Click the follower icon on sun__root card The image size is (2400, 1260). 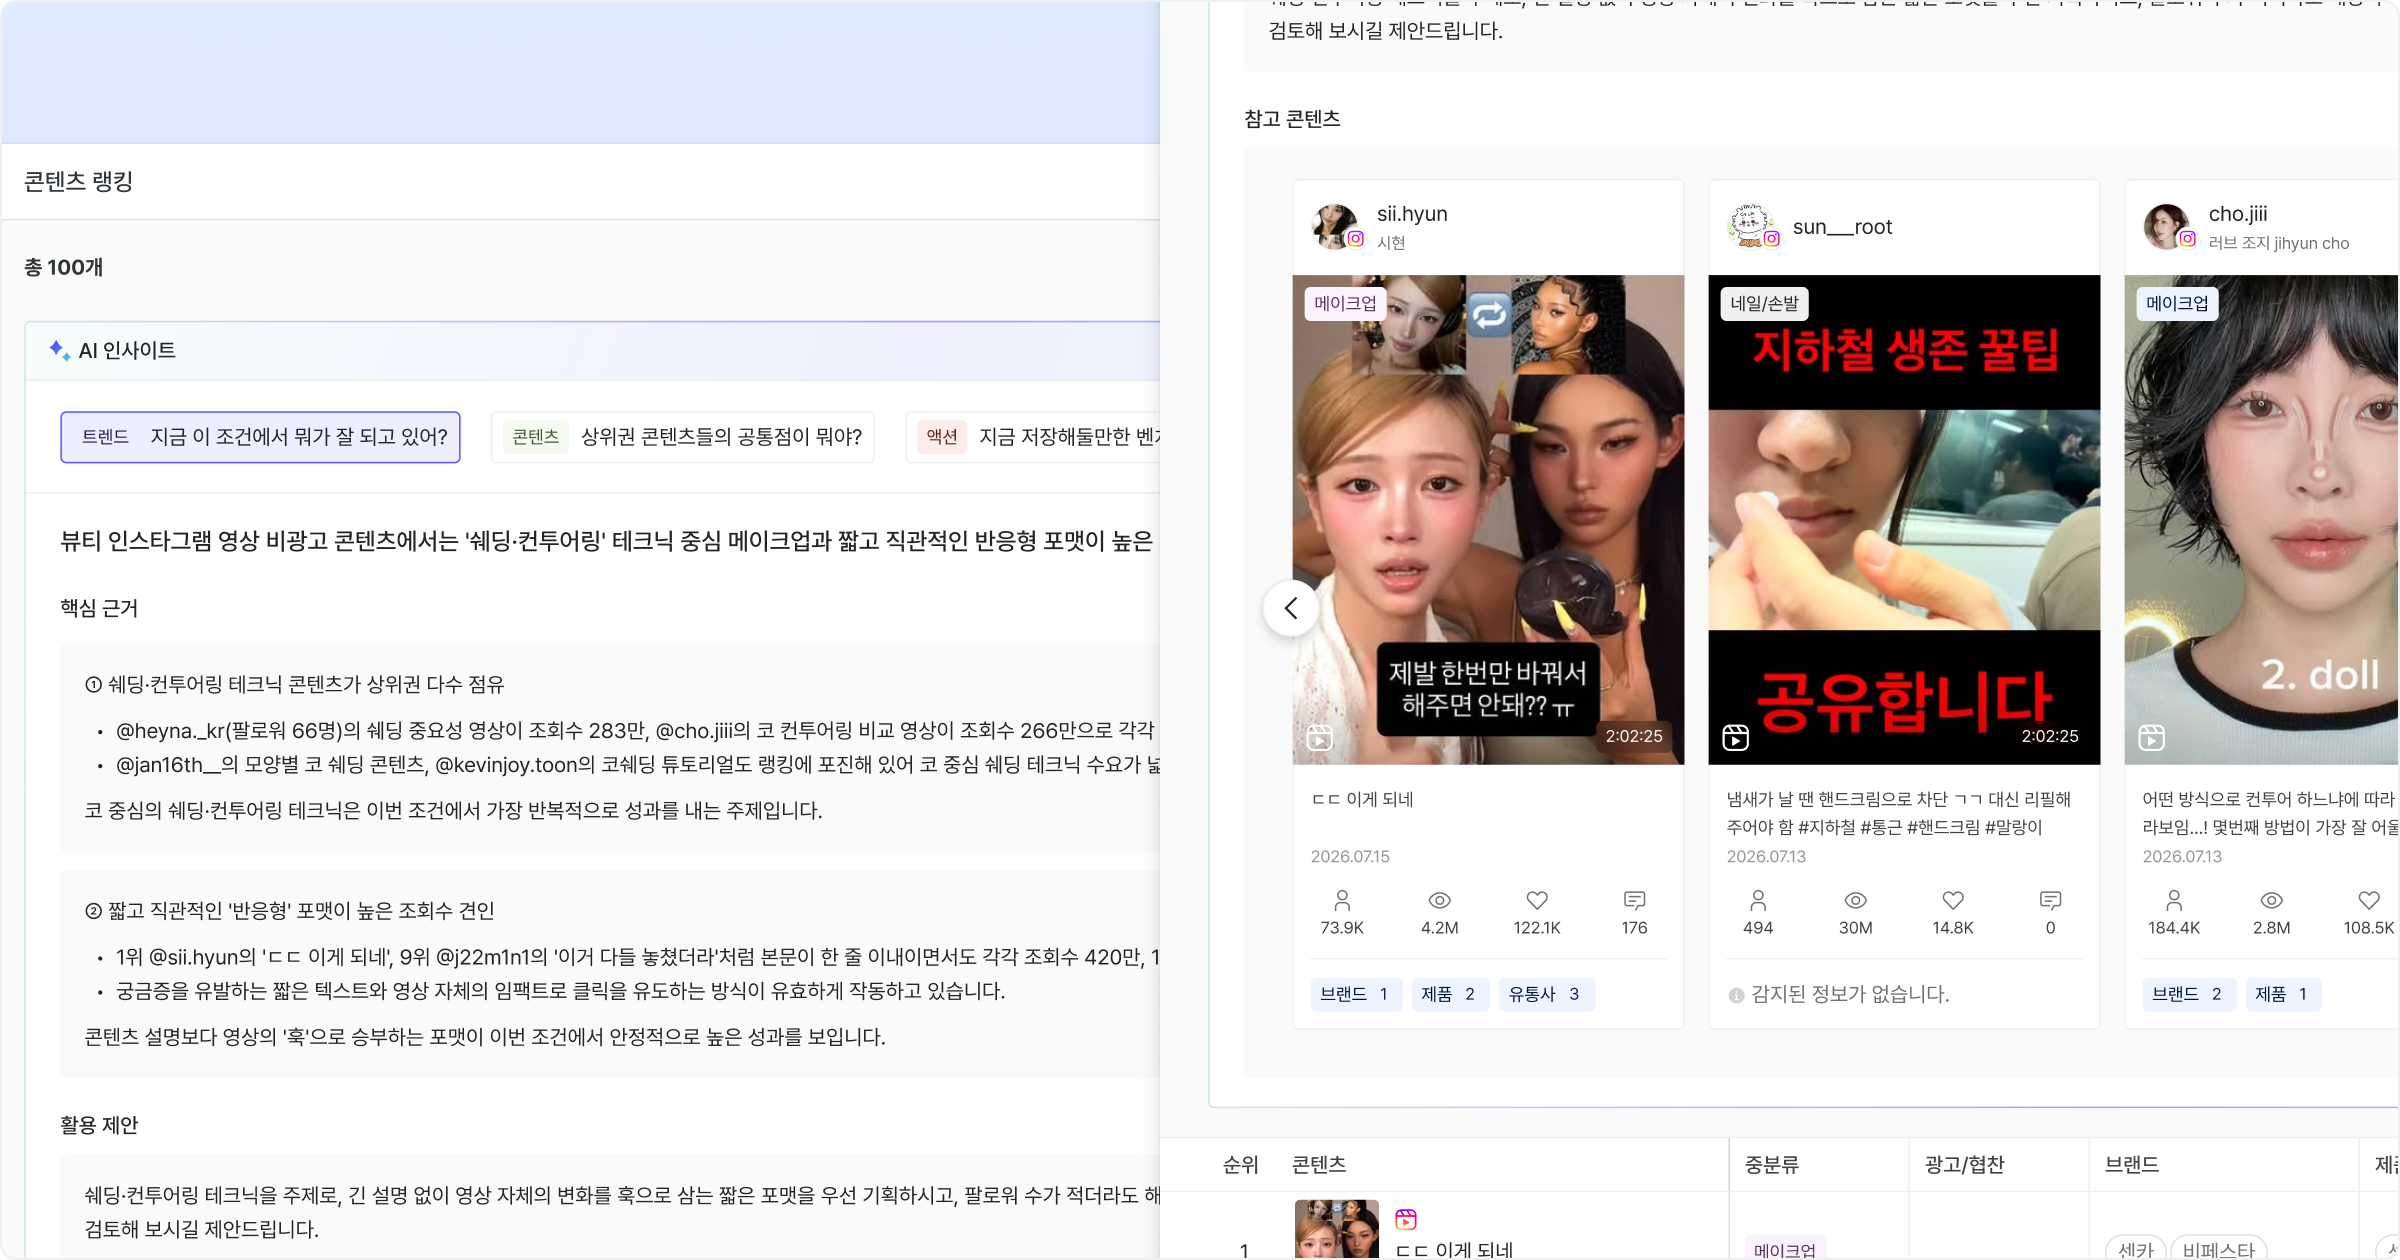(x=1758, y=900)
